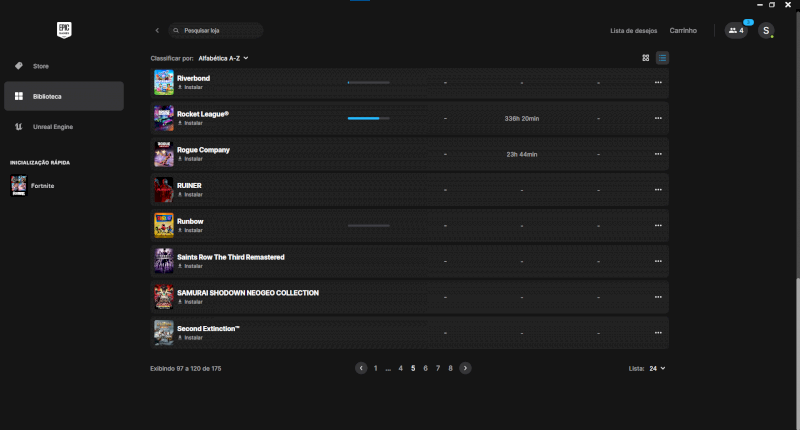800x430 pixels.
Task: Go back using the back arrow
Action: point(157,31)
